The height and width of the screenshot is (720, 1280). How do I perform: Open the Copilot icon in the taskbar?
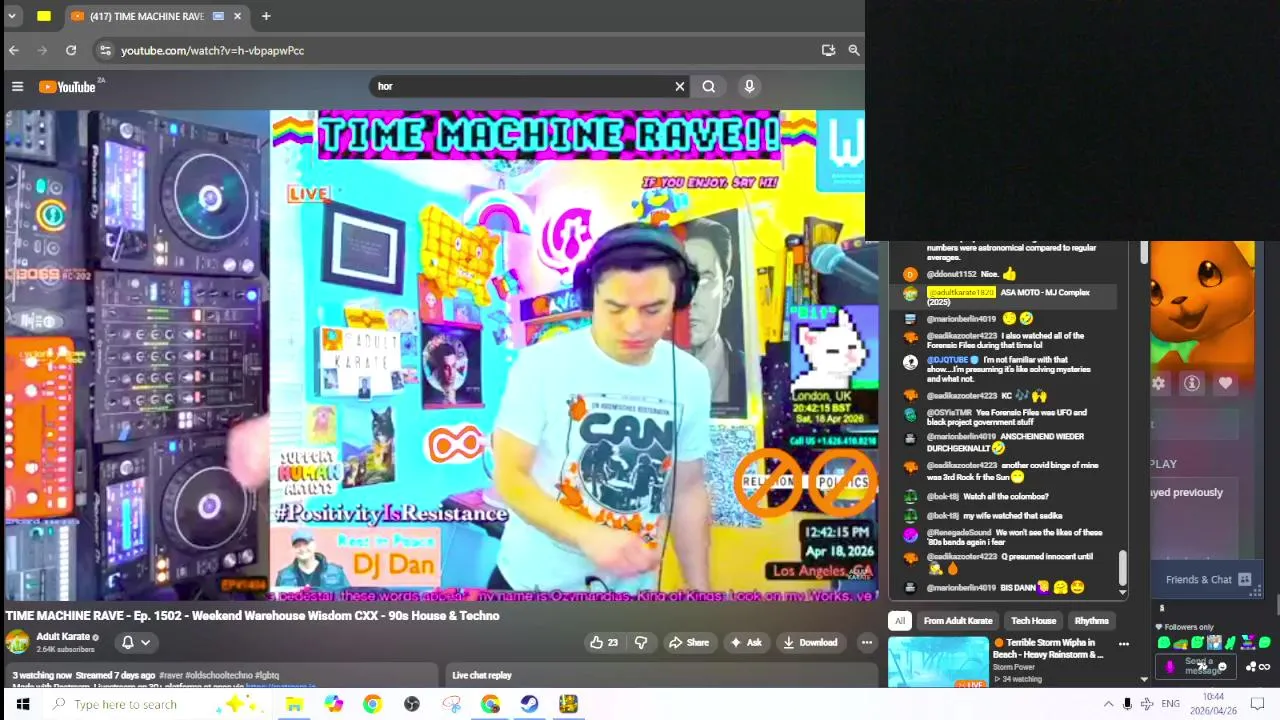333,704
